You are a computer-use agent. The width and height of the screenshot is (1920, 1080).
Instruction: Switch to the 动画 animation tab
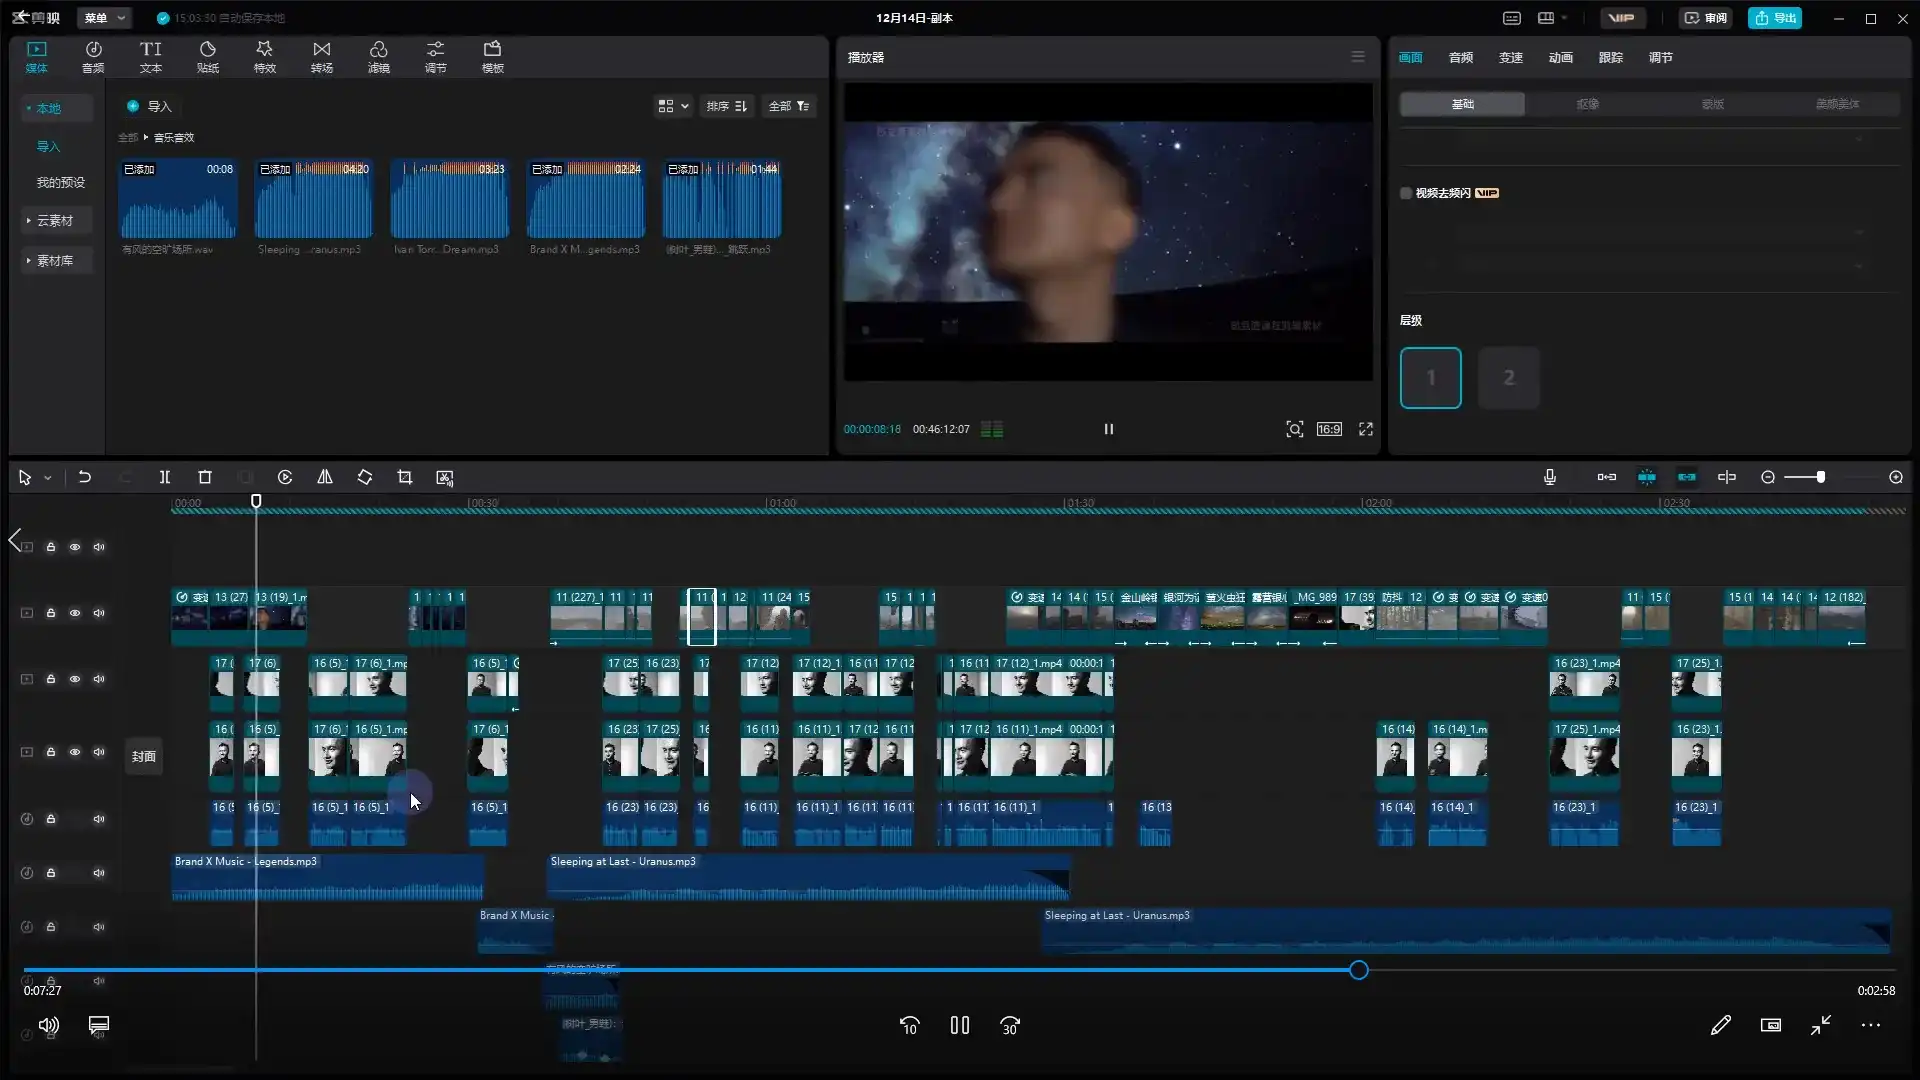[1560, 57]
